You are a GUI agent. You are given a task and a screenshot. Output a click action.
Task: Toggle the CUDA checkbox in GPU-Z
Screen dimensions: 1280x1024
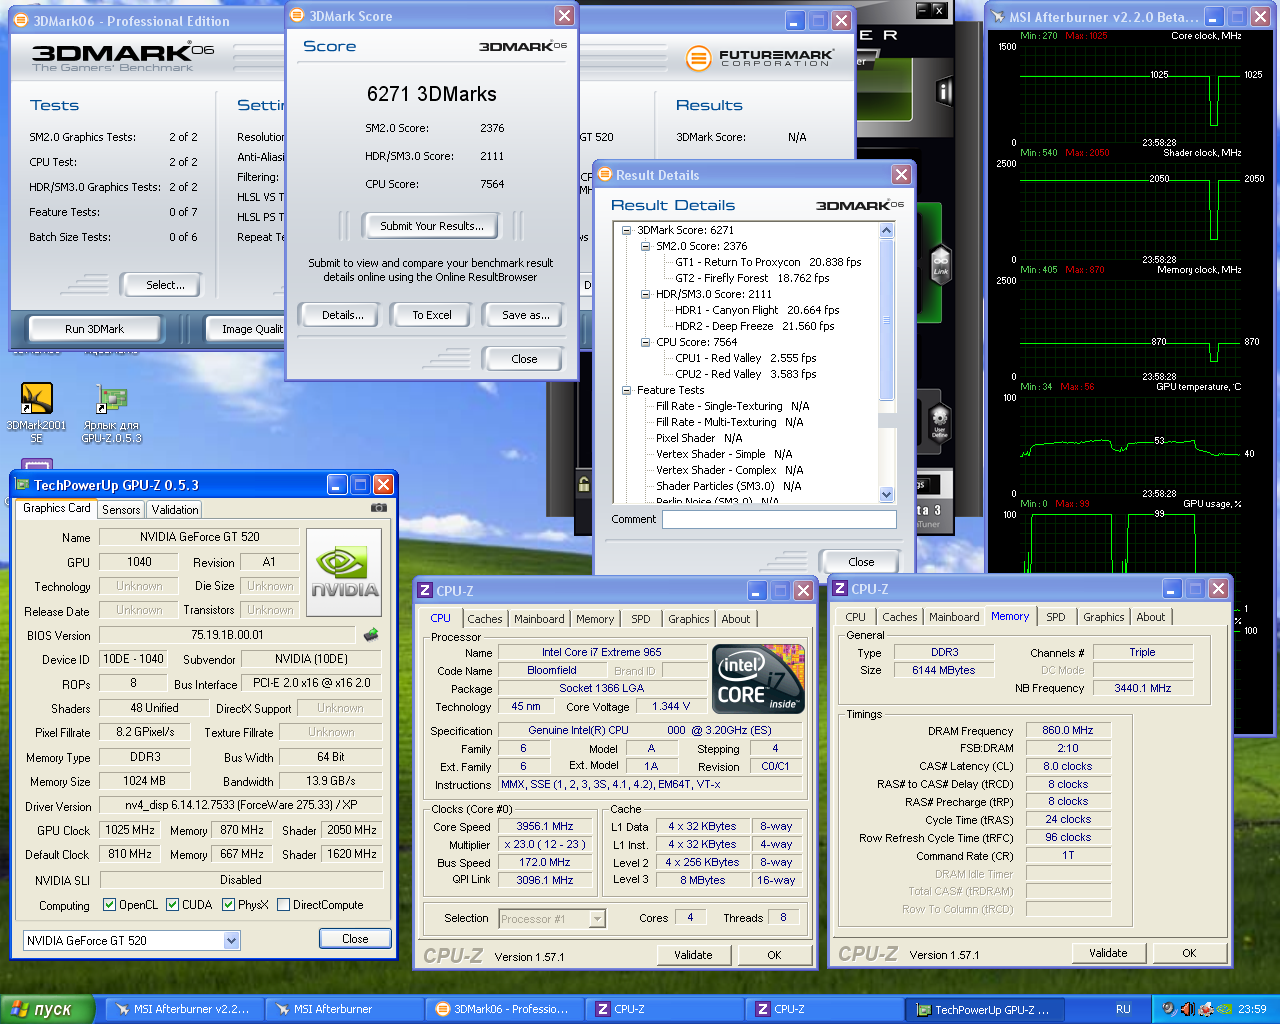click(173, 905)
